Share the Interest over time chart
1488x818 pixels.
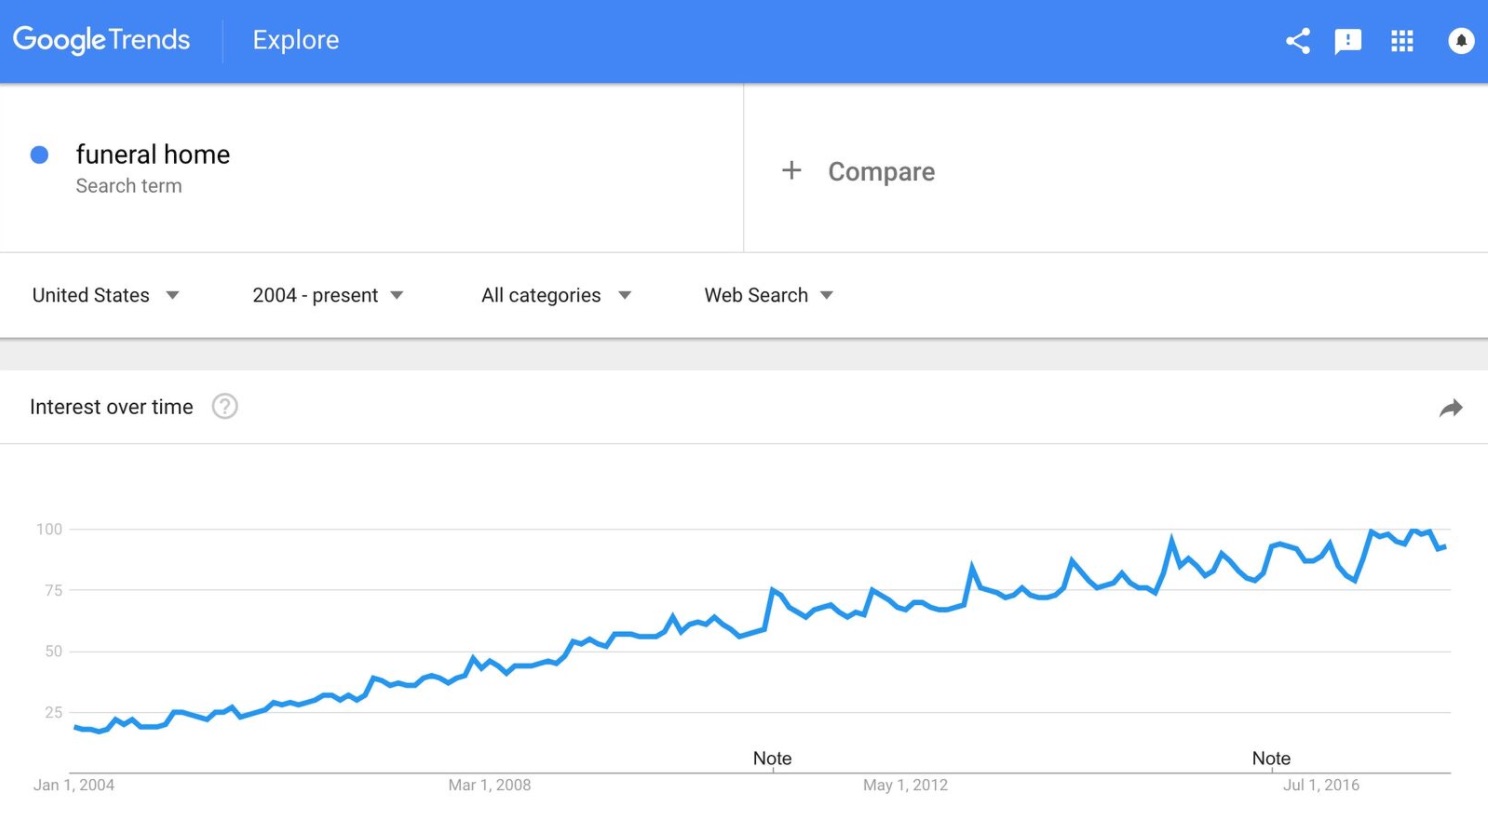click(x=1451, y=407)
